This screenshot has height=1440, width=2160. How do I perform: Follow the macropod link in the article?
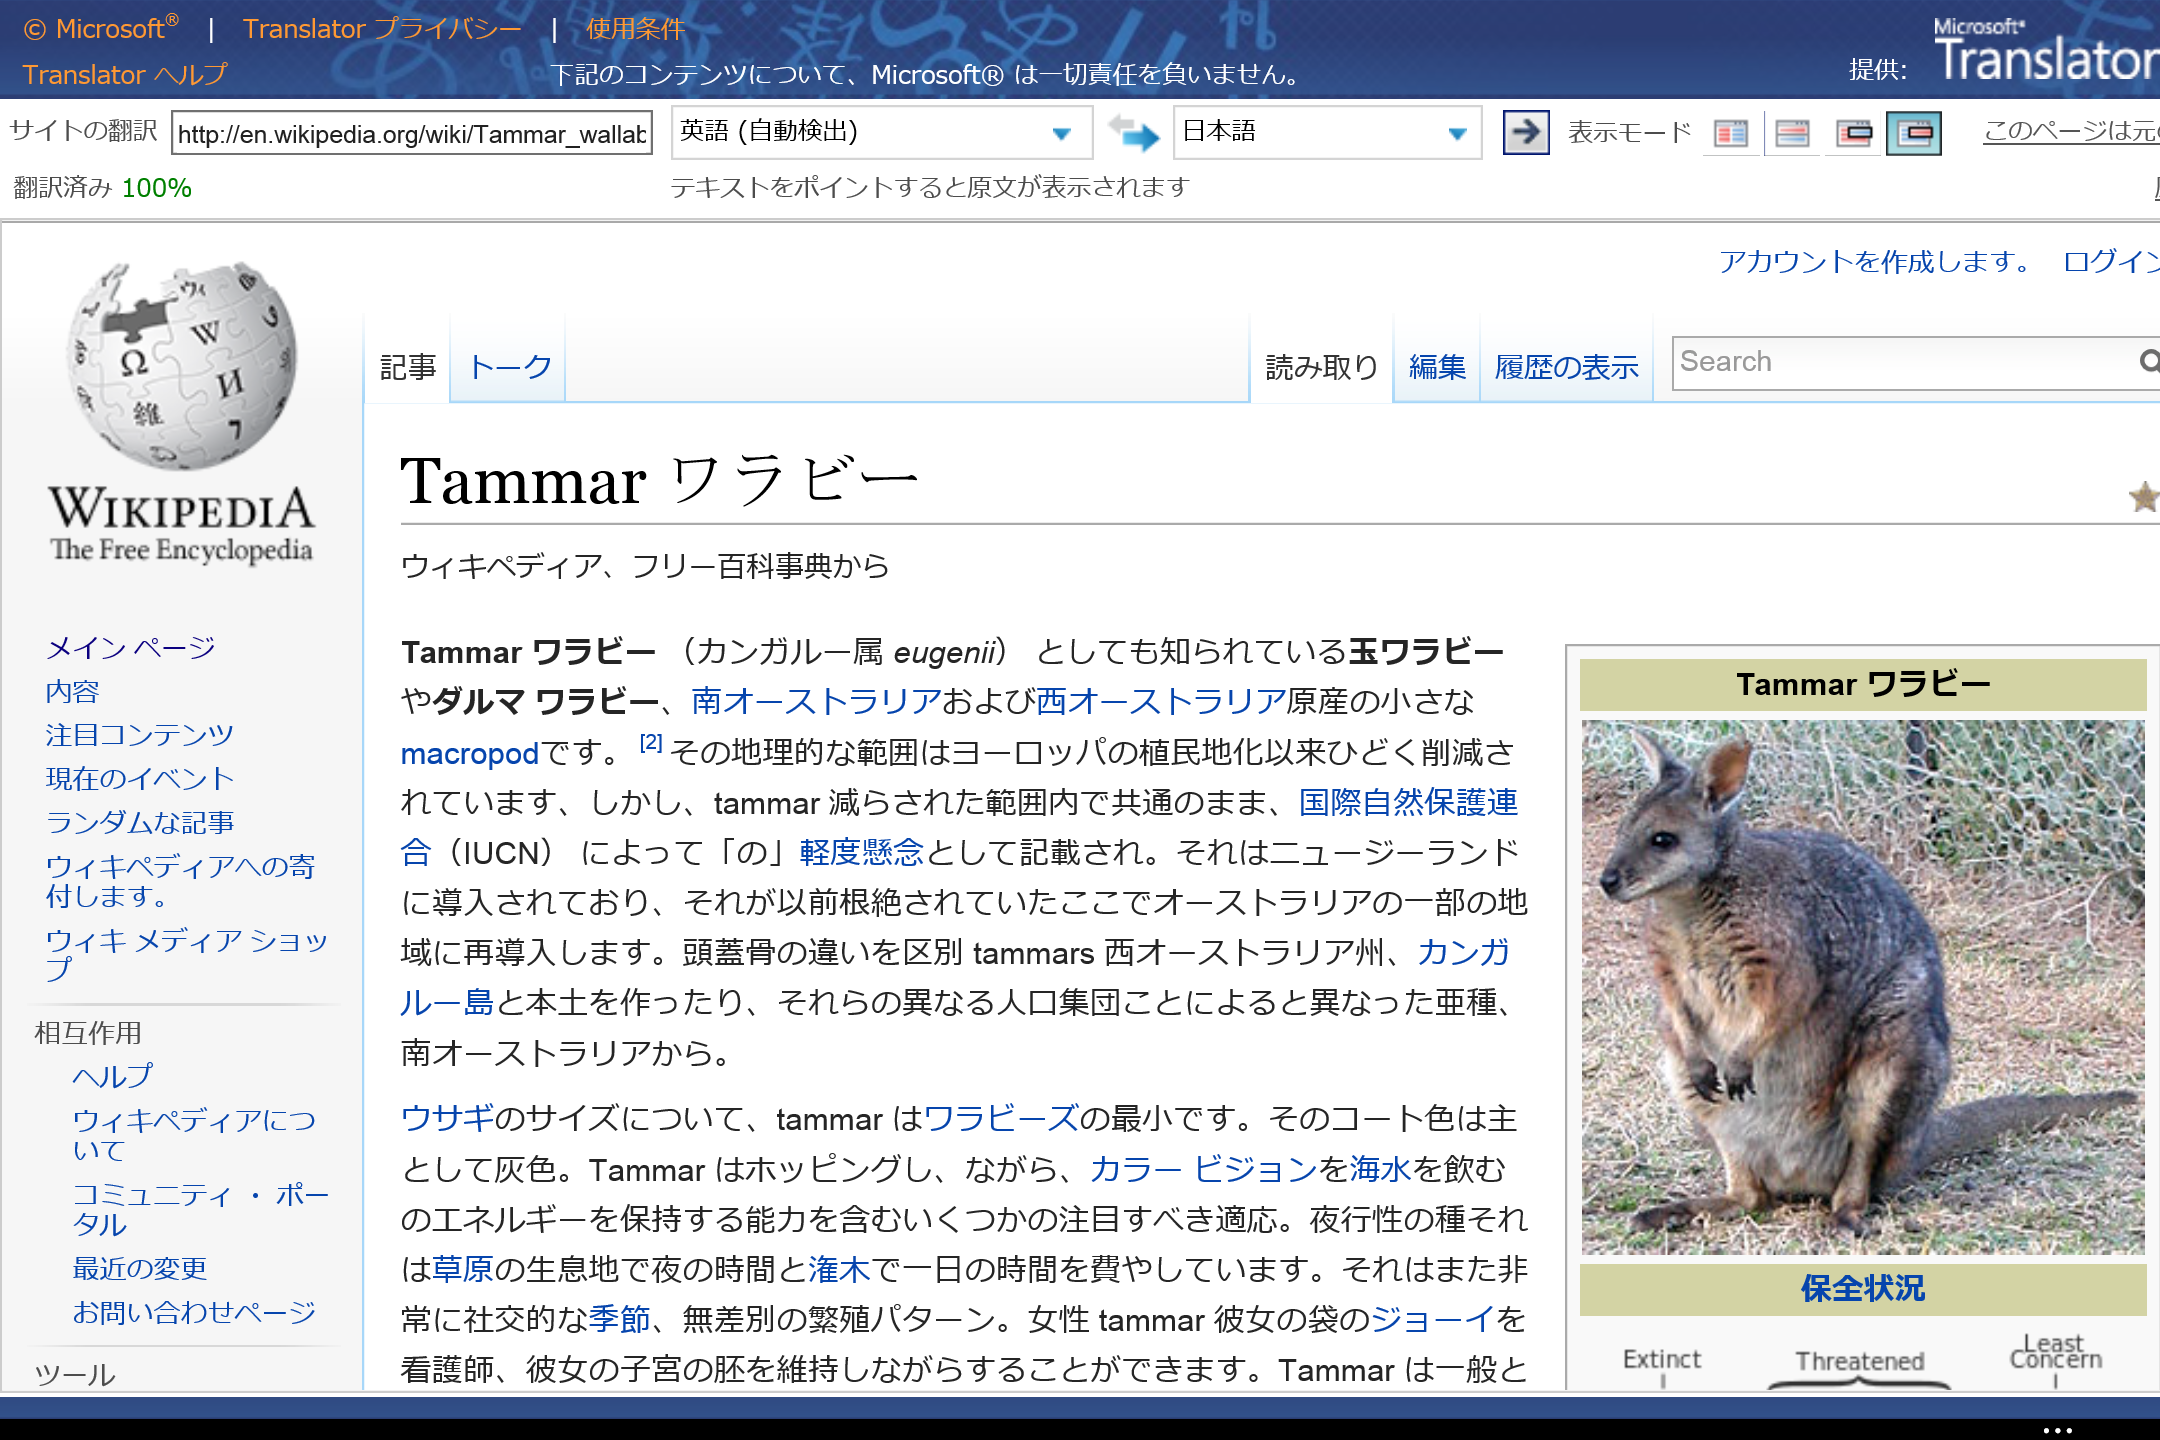coord(469,753)
